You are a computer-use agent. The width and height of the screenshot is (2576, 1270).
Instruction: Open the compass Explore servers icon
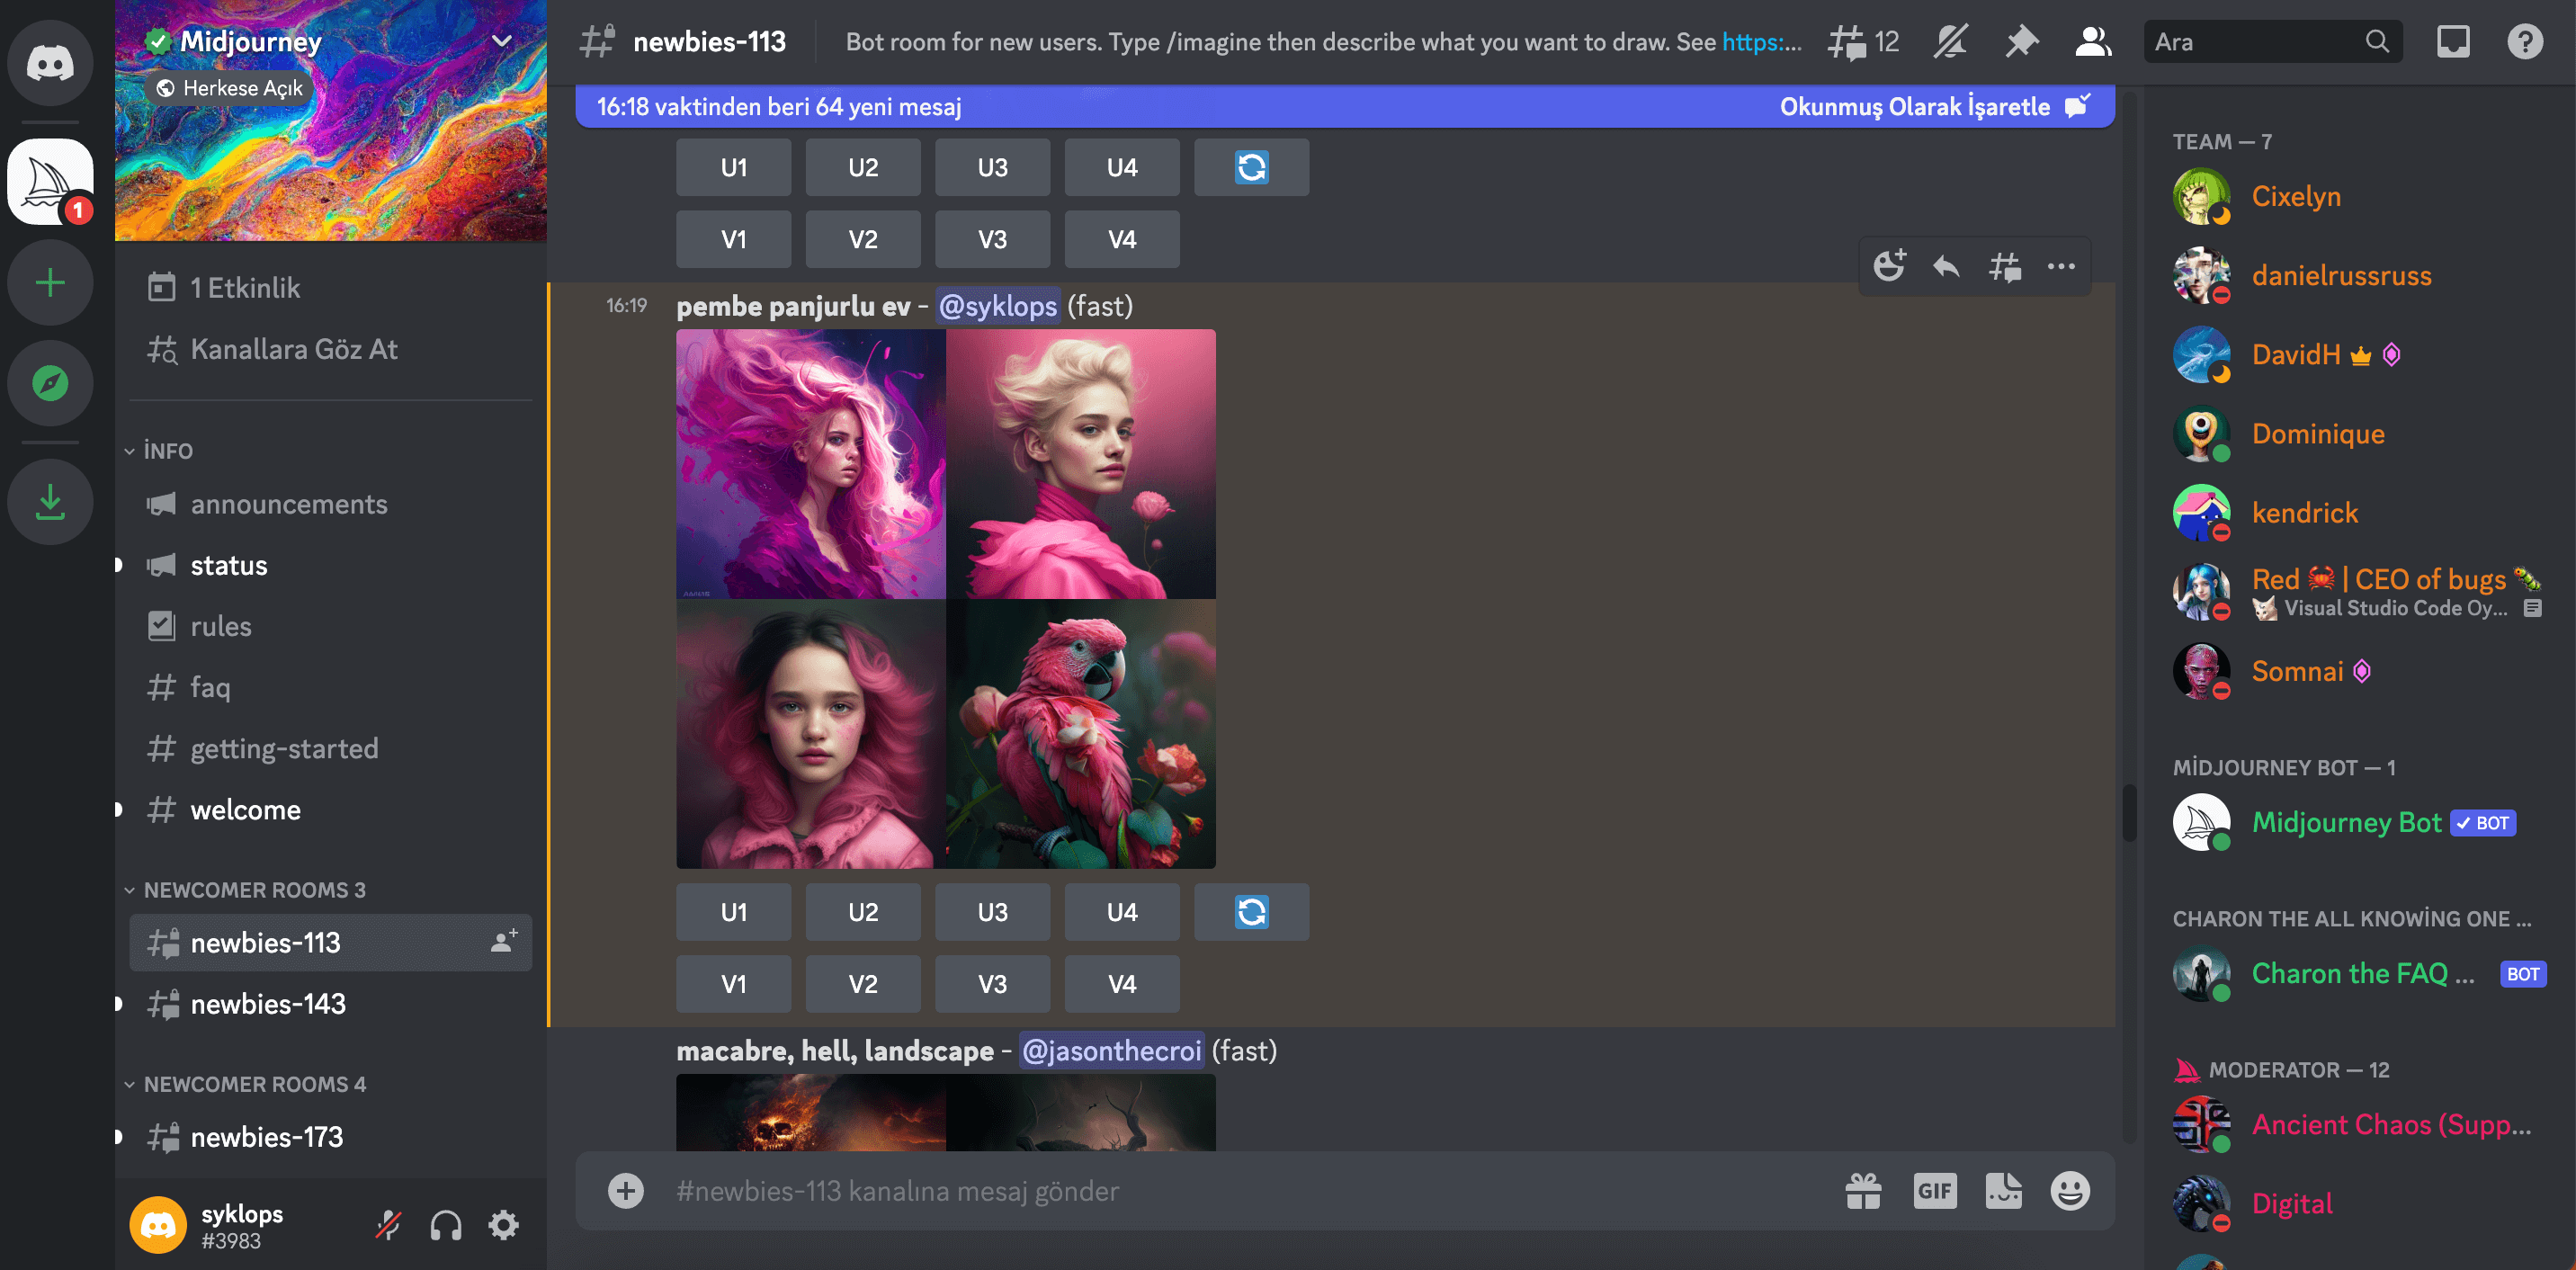coord(50,383)
